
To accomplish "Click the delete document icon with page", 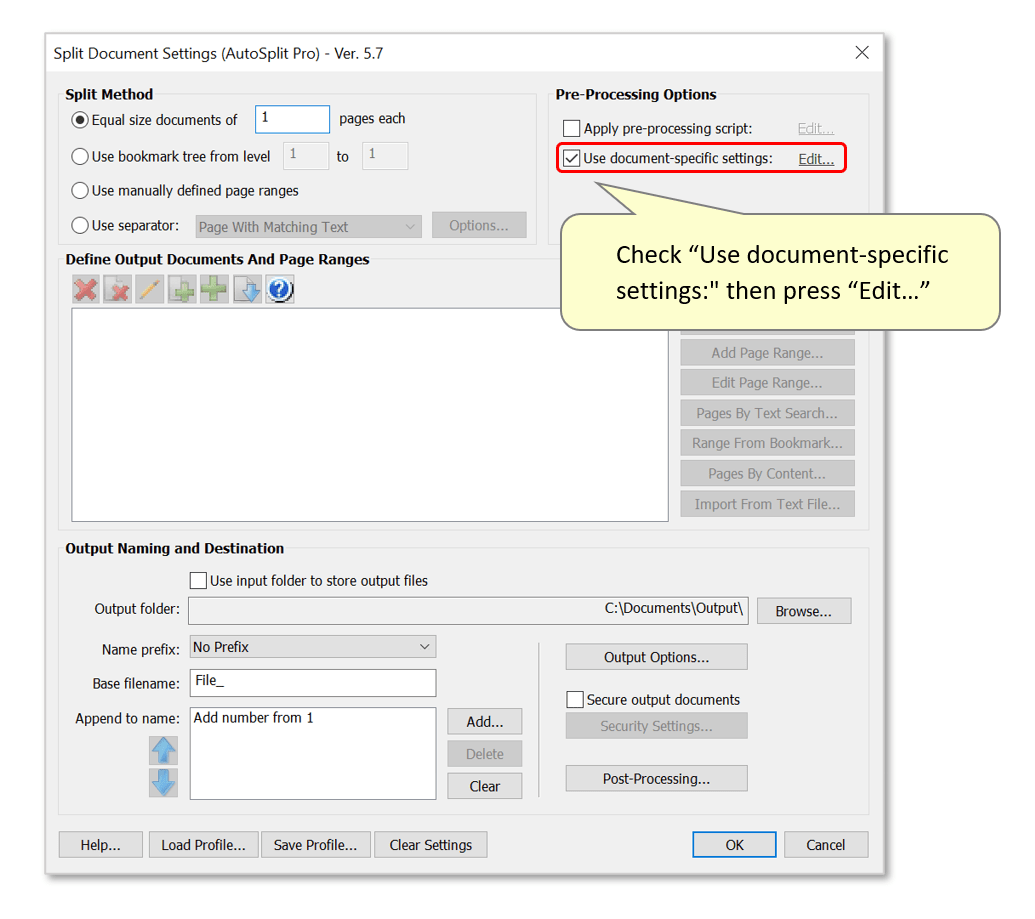I will tap(117, 290).
